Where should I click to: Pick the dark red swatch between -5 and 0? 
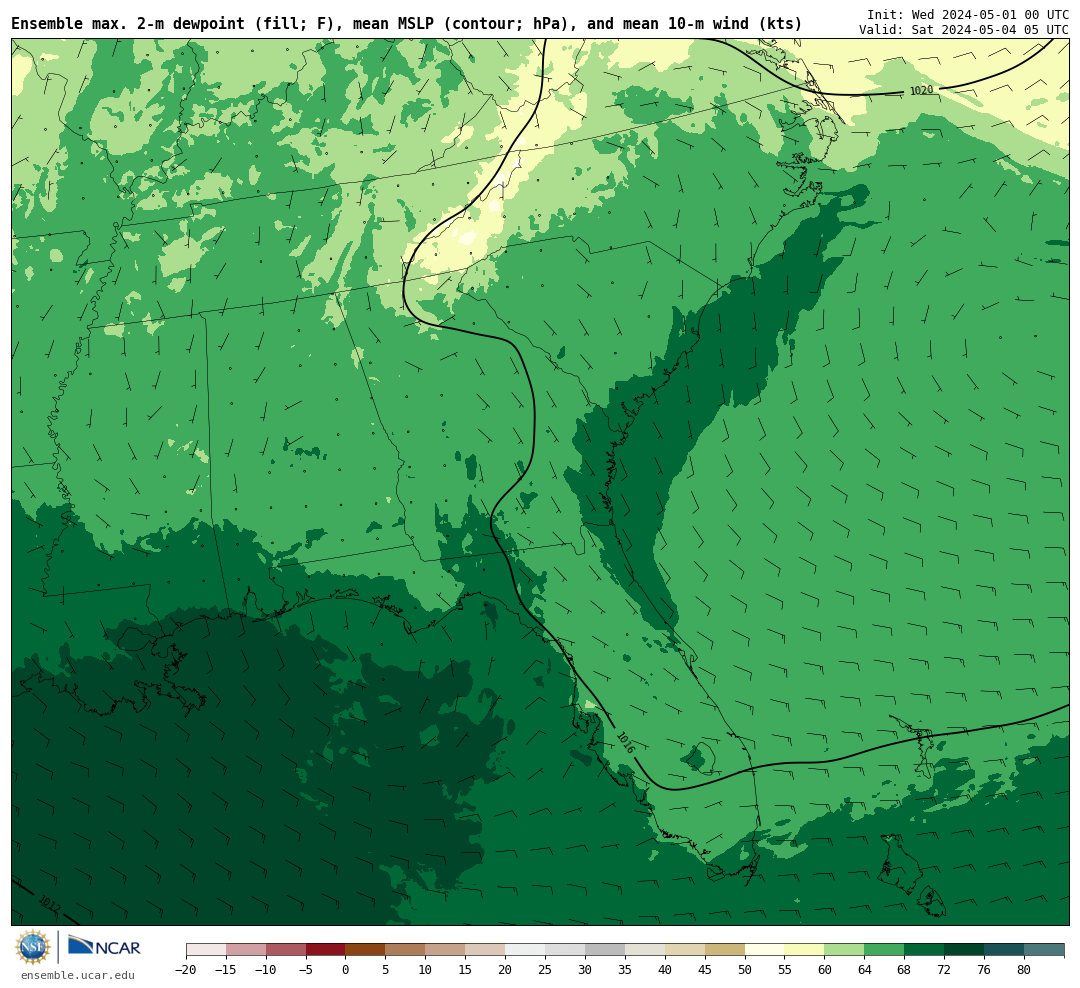pos(326,950)
